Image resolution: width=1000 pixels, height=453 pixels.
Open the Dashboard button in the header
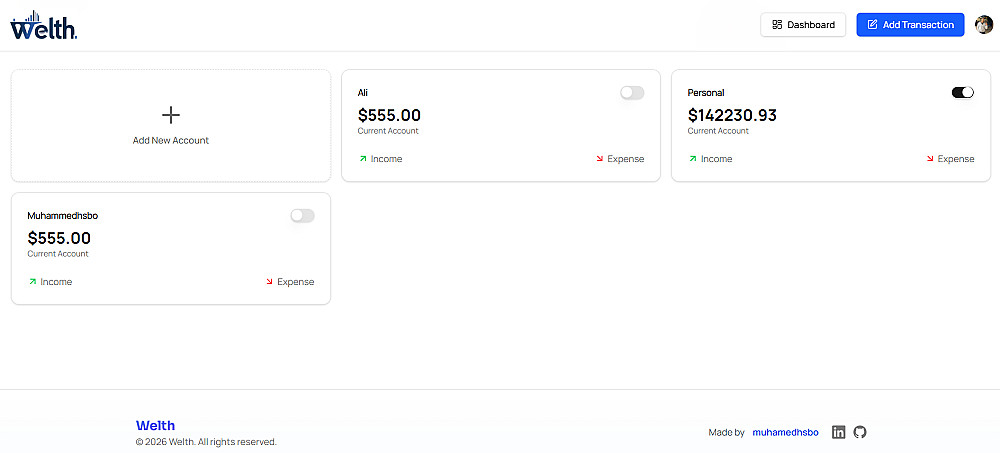click(x=803, y=25)
